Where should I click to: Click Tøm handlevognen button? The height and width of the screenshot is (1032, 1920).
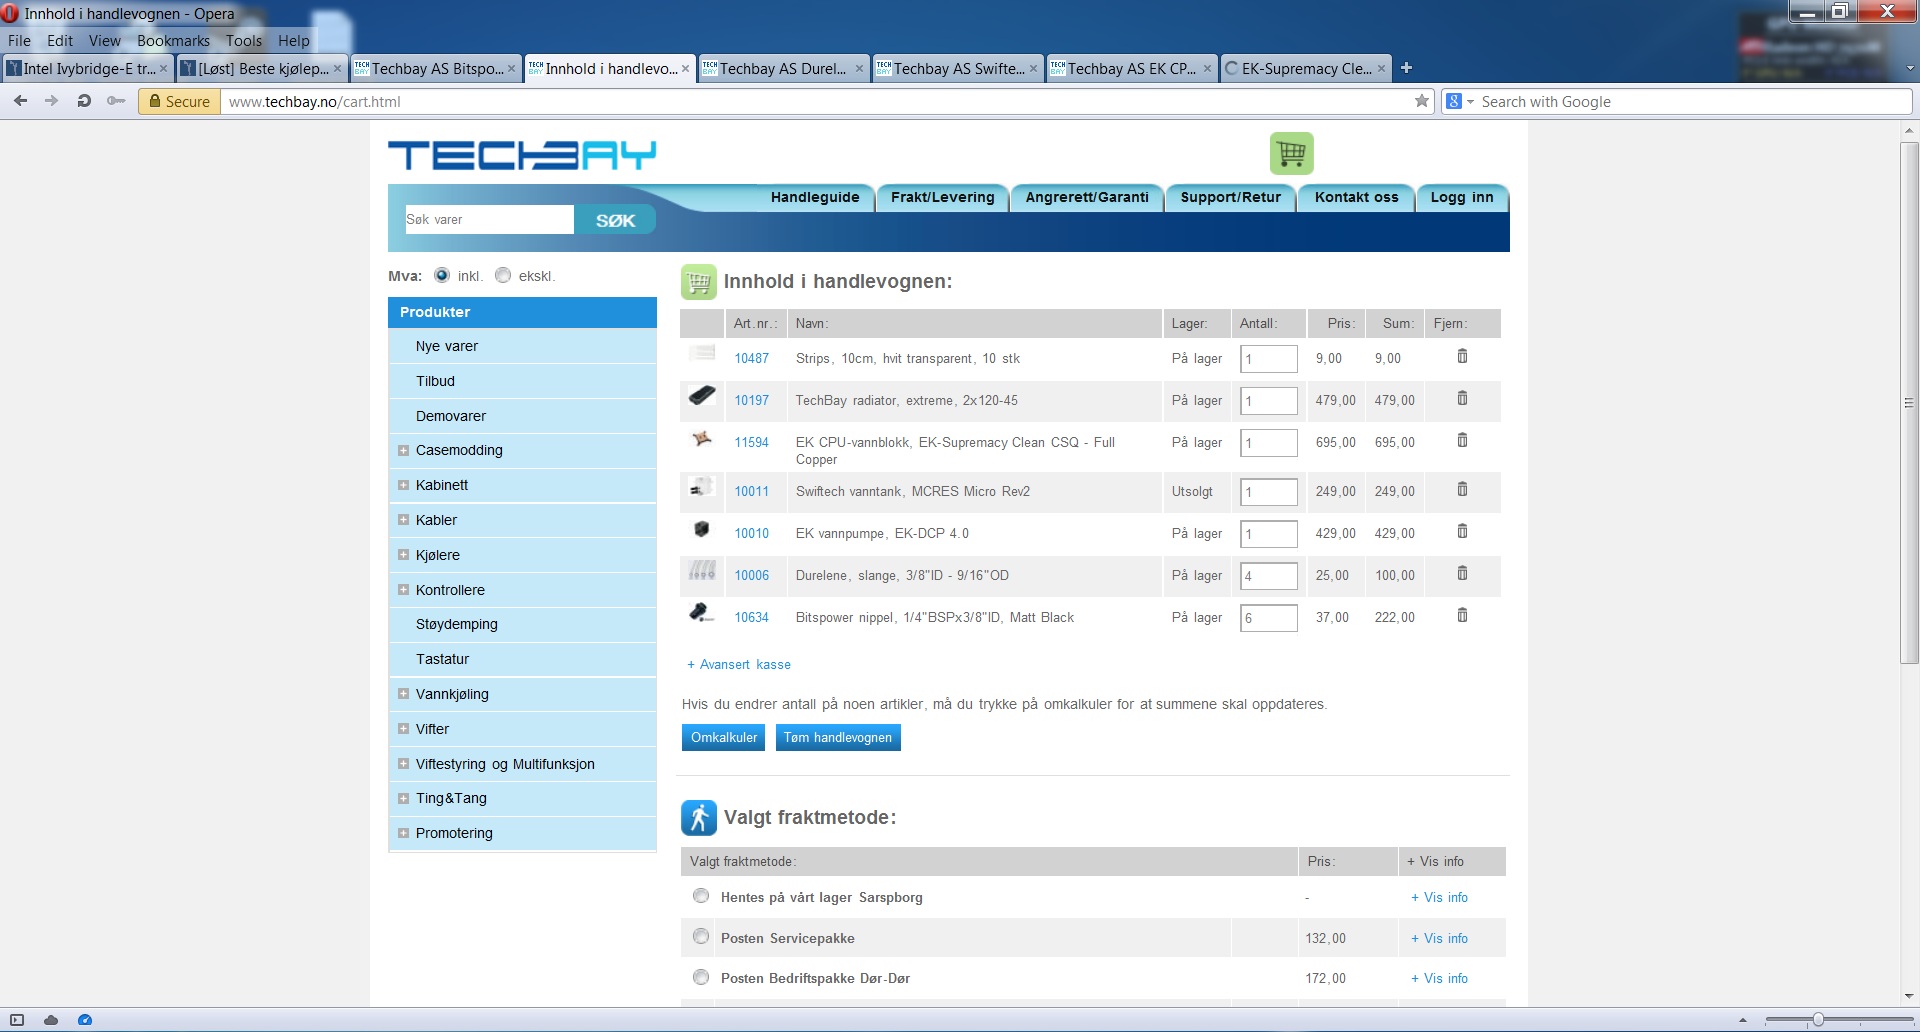[x=838, y=737]
